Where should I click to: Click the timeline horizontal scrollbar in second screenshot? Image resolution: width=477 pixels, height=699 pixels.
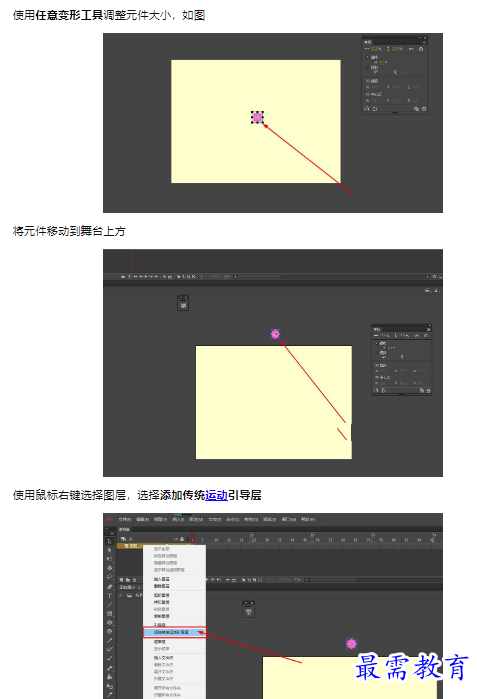pyautogui.click(x=259, y=277)
